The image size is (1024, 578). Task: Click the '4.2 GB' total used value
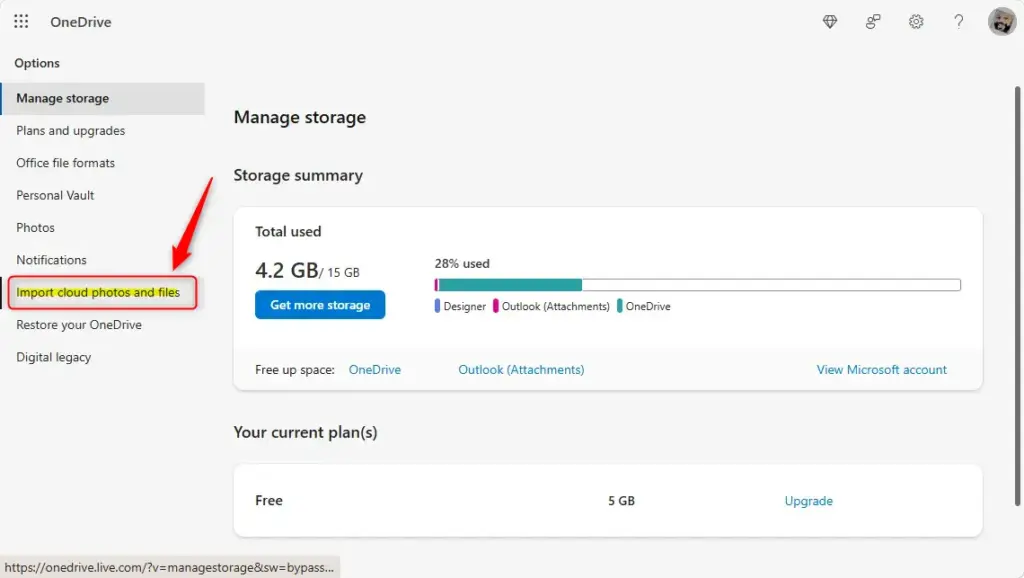(x=286, y=270)
